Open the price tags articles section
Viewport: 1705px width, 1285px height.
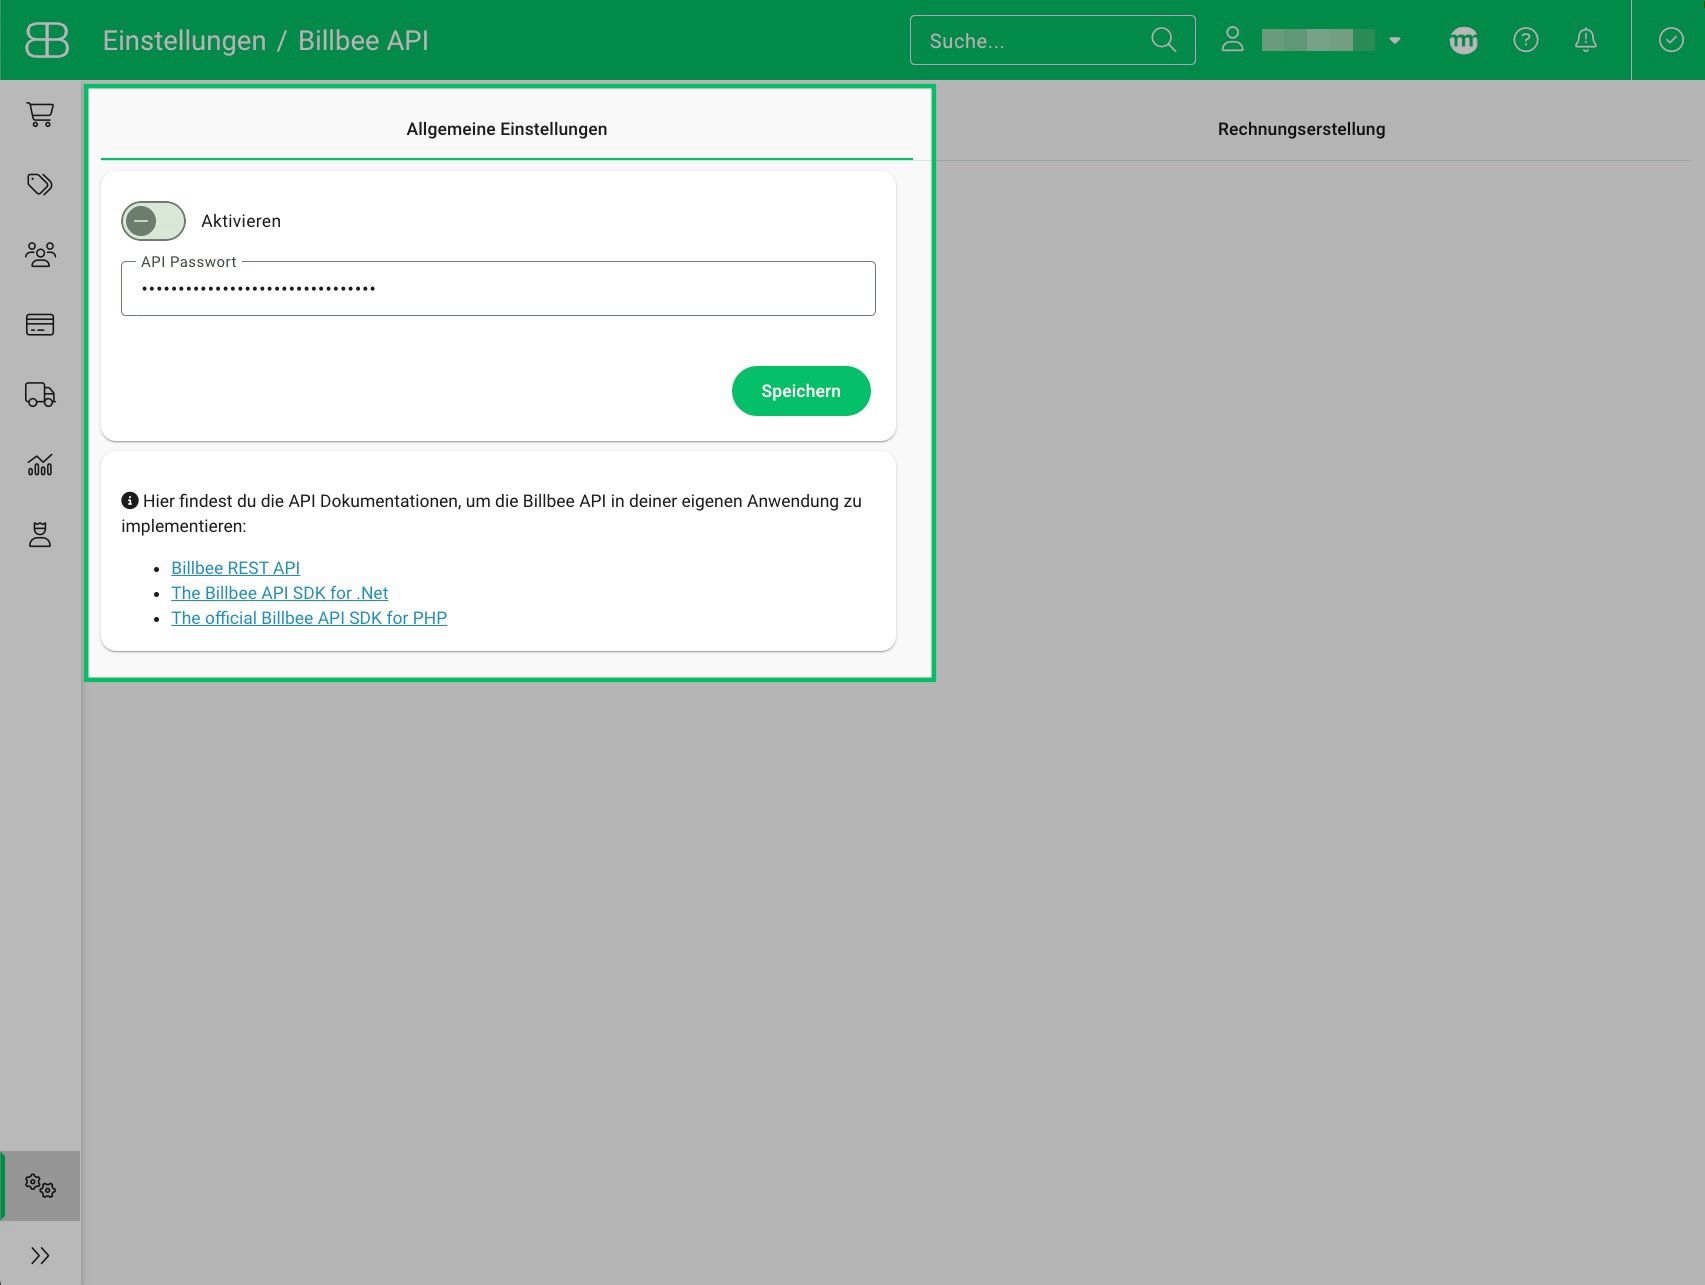(x=40, y=184)
